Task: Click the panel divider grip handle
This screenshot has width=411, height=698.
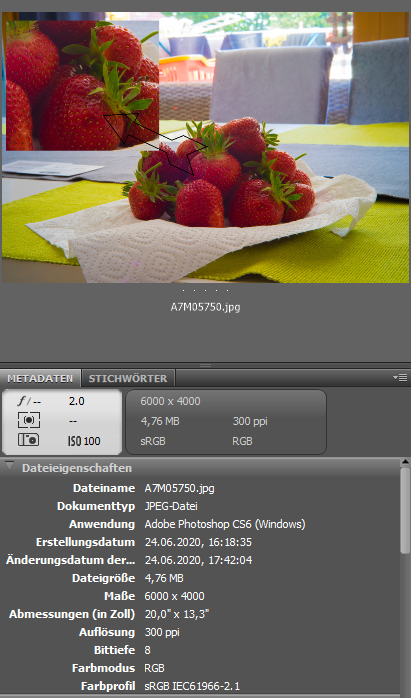Action: [205, 365]
